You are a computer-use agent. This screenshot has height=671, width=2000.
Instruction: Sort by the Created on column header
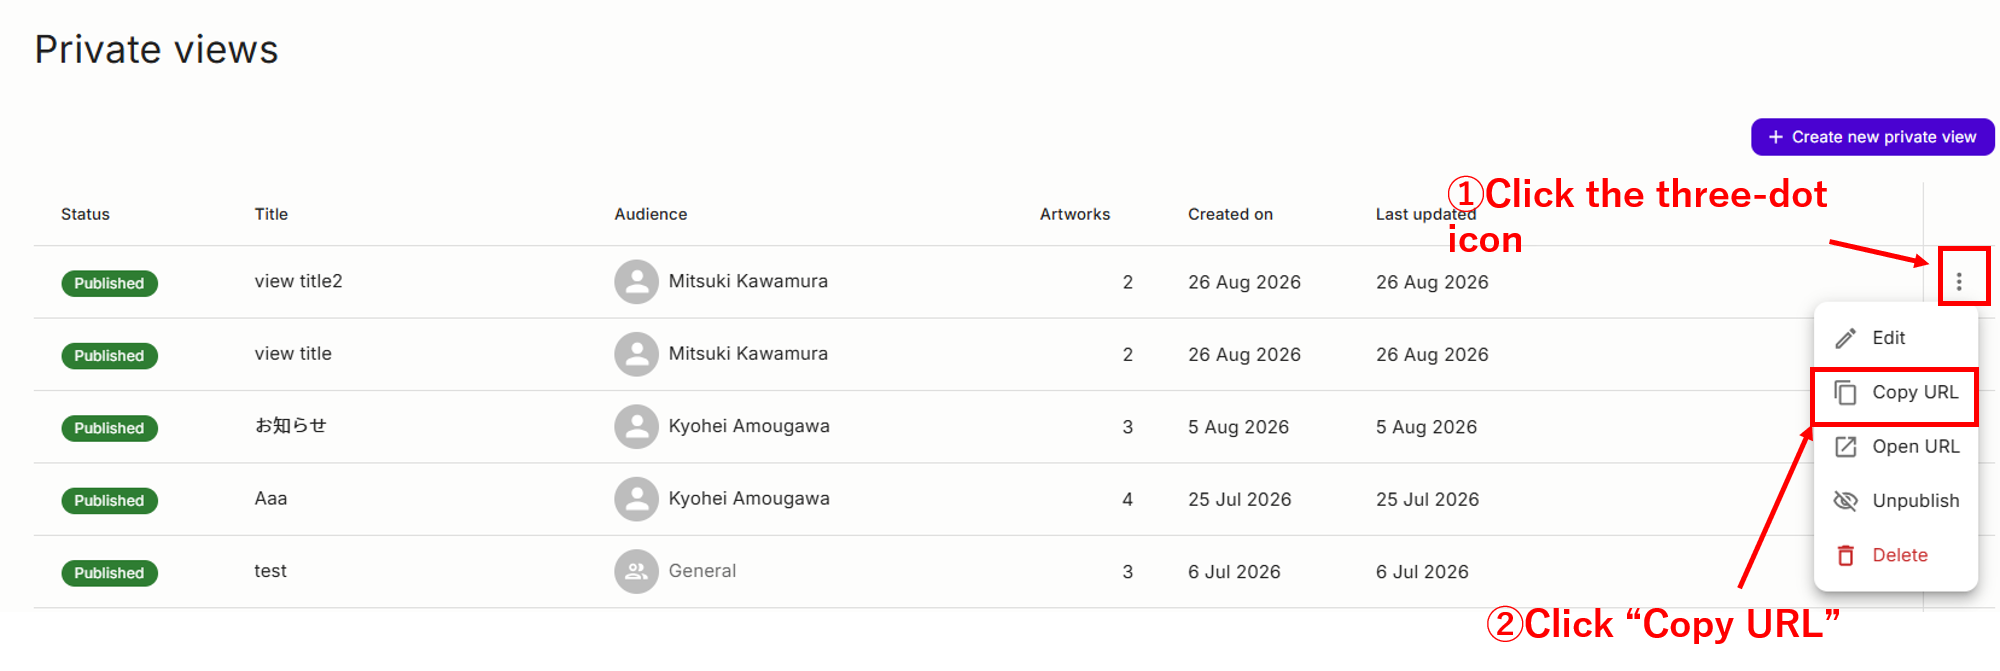(1230, 214)
